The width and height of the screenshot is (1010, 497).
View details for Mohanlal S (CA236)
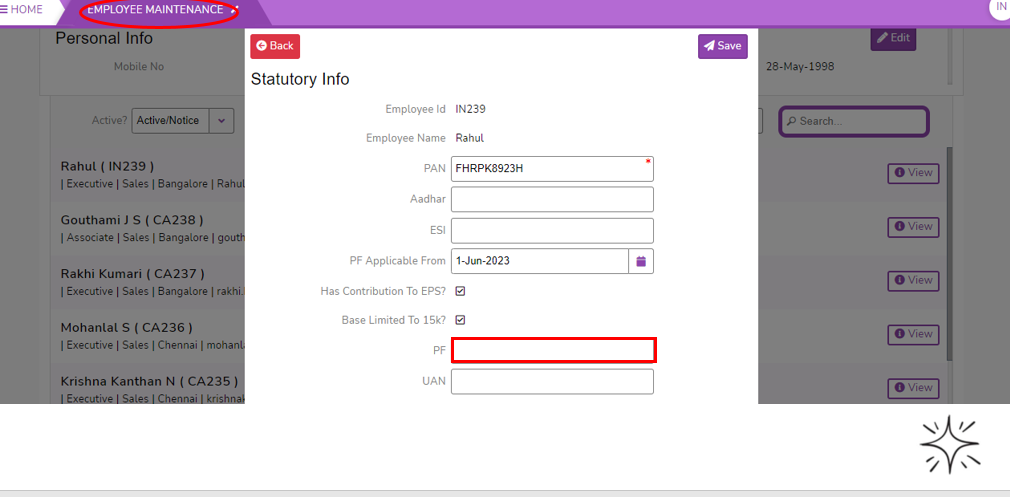click(913, 334)
